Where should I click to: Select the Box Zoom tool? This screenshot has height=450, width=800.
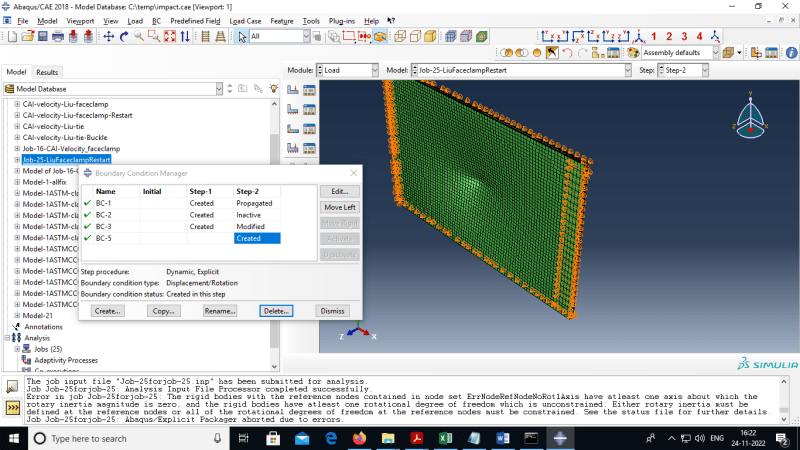[154, 36]
